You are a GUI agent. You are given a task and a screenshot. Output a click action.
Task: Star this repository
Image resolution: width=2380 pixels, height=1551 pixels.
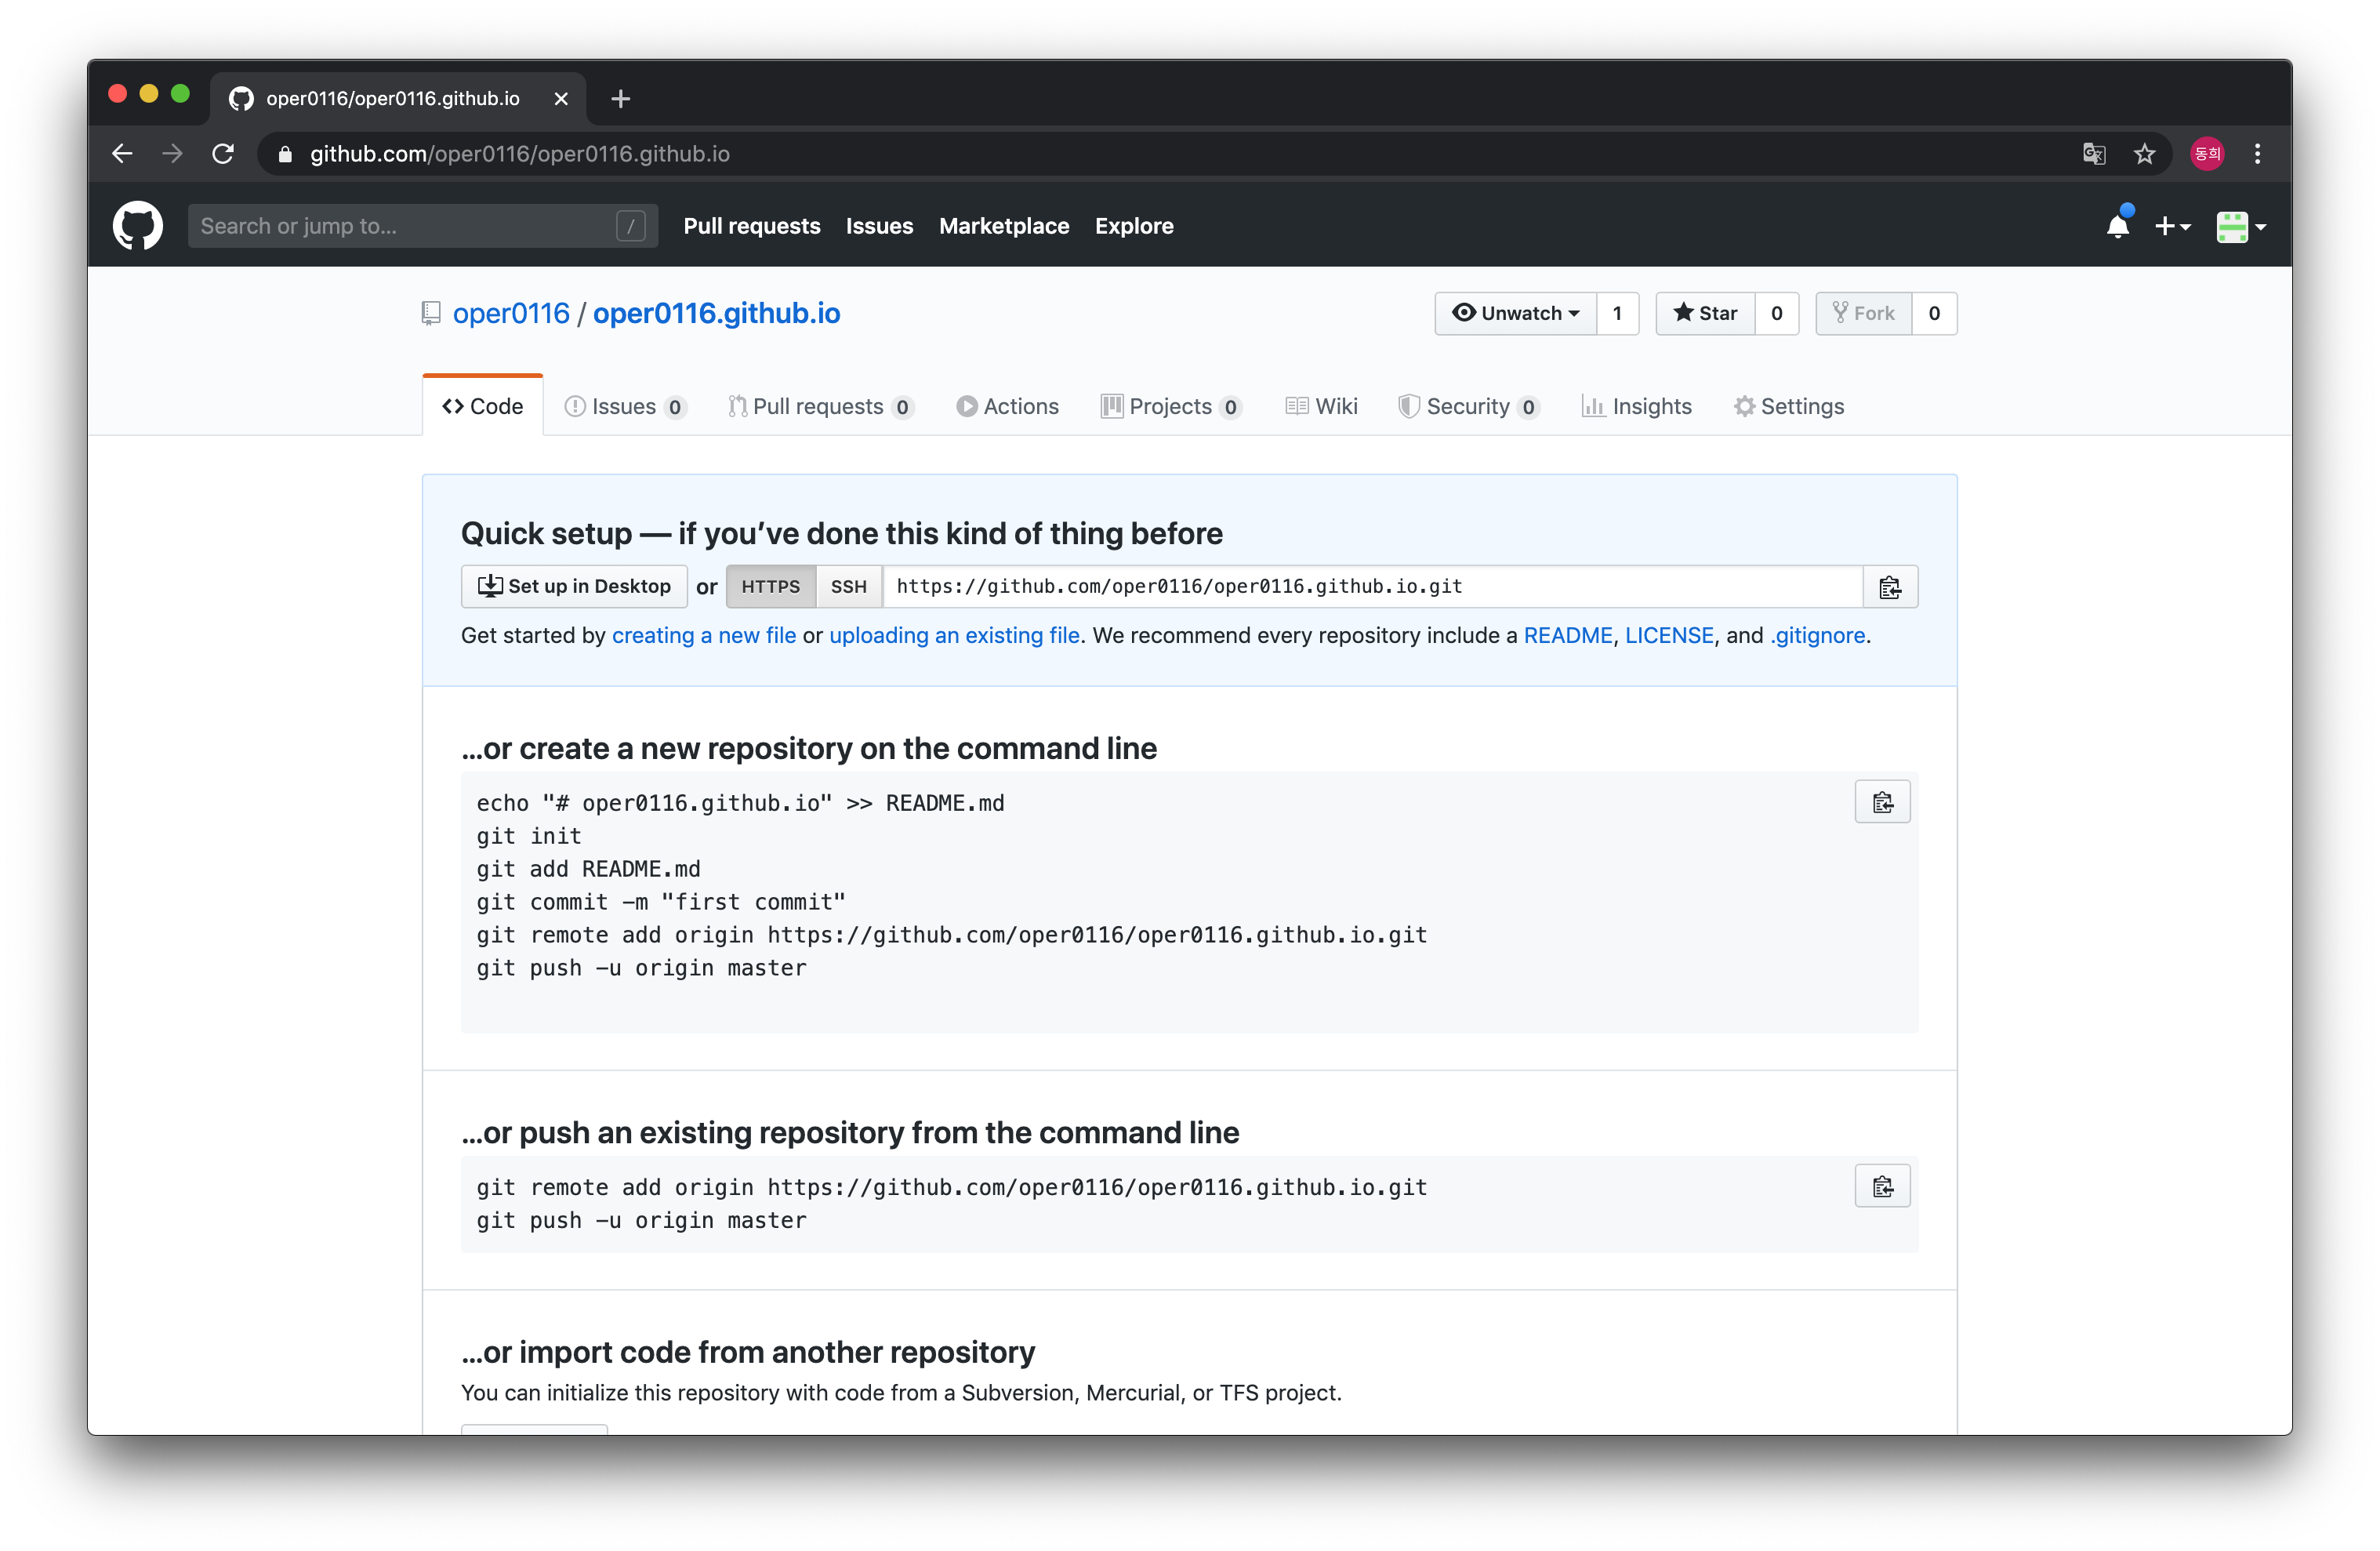tap(1705, 314)
